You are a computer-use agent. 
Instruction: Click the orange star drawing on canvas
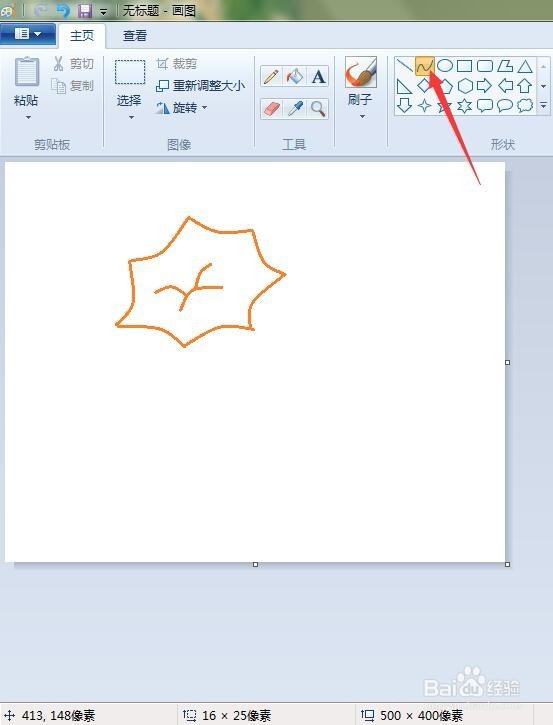200,282
